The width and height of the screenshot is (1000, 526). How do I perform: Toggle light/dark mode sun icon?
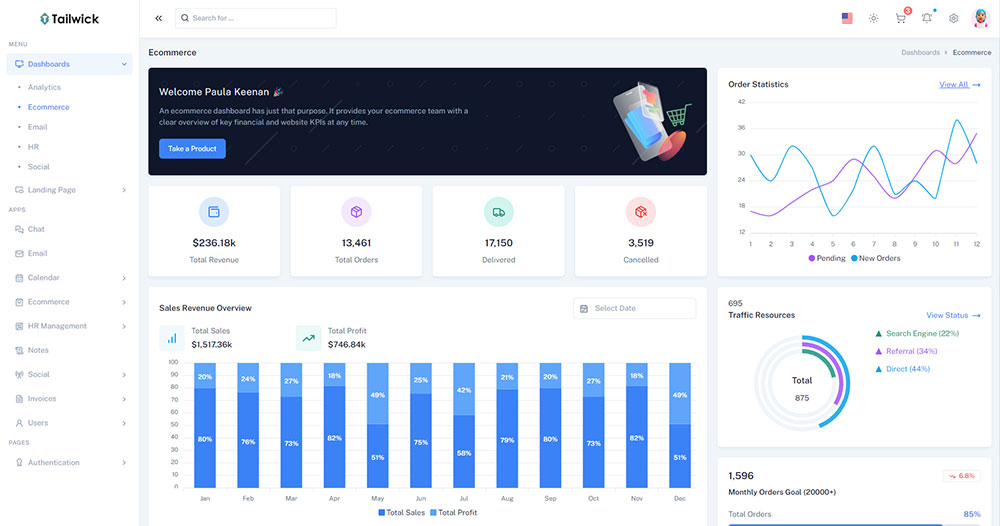click(x=874, y=18)
